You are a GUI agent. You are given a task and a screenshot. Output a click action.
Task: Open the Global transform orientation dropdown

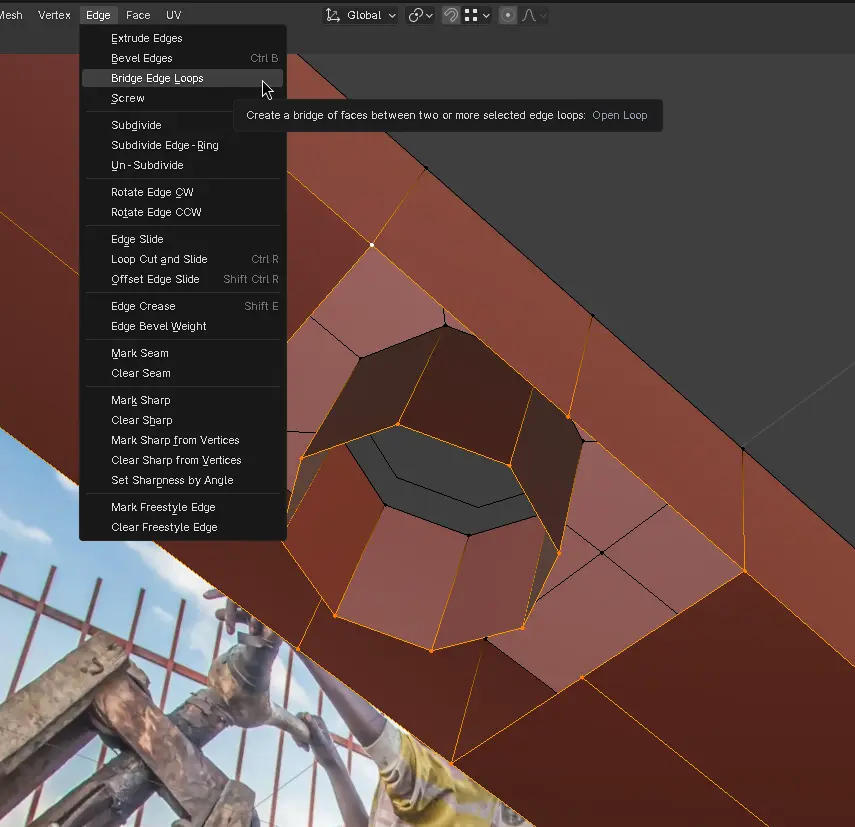[360, 15]
